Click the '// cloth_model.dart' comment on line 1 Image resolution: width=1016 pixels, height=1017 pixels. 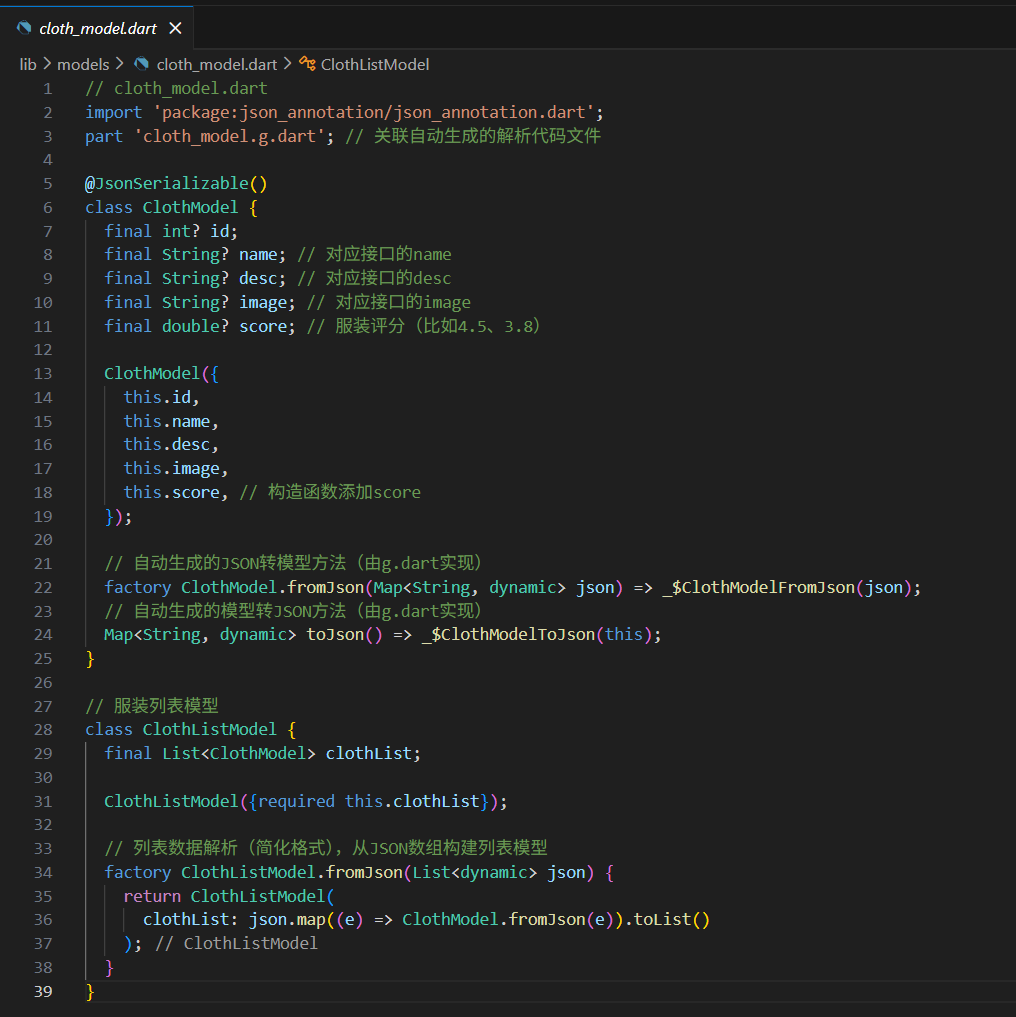pyautogui.click(x=176, y=88)
